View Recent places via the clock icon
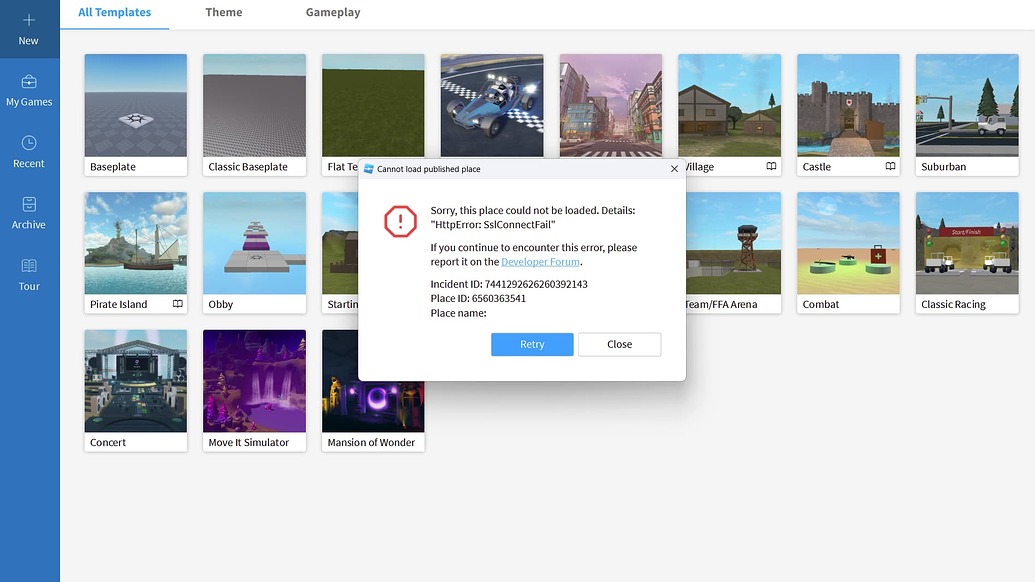The image size is (1035, 582). coord(29,150)
